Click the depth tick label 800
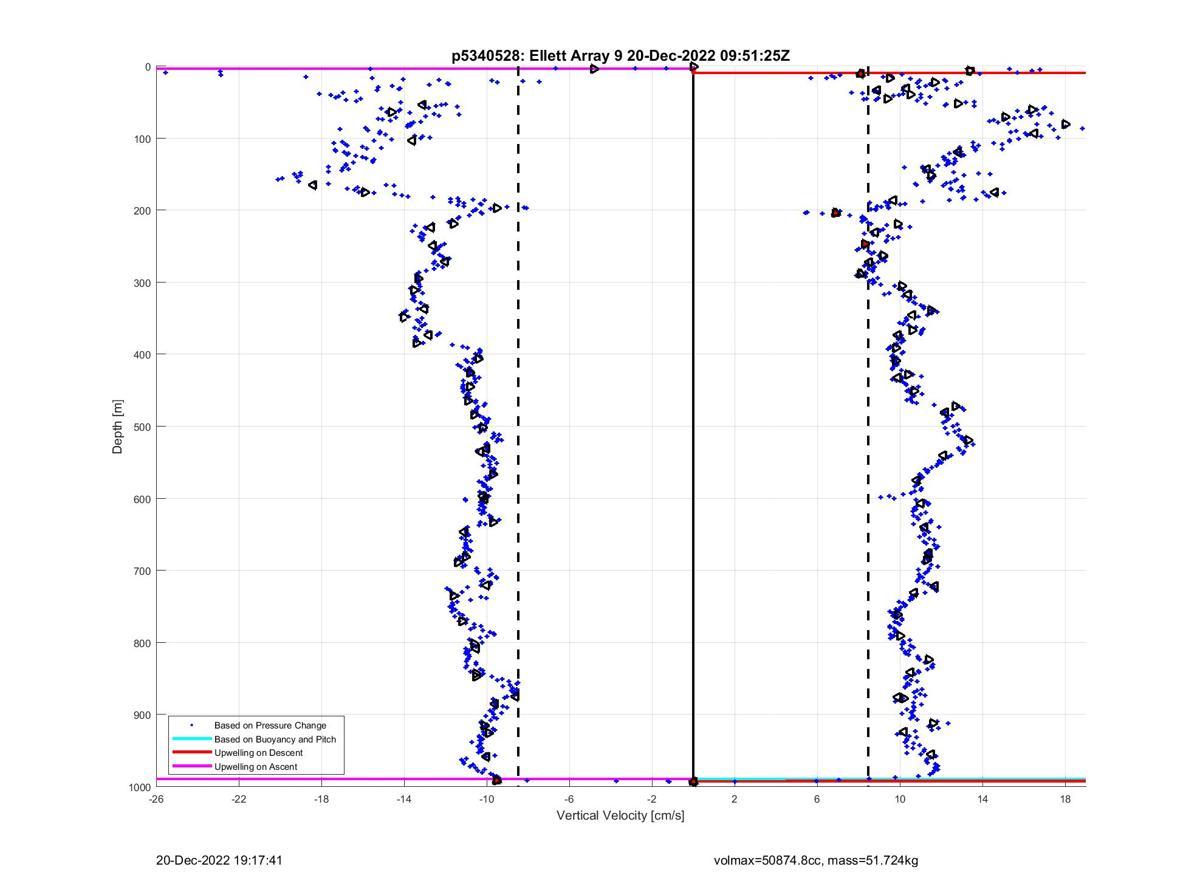1200x885 pixels. click(x=142, y=642)
